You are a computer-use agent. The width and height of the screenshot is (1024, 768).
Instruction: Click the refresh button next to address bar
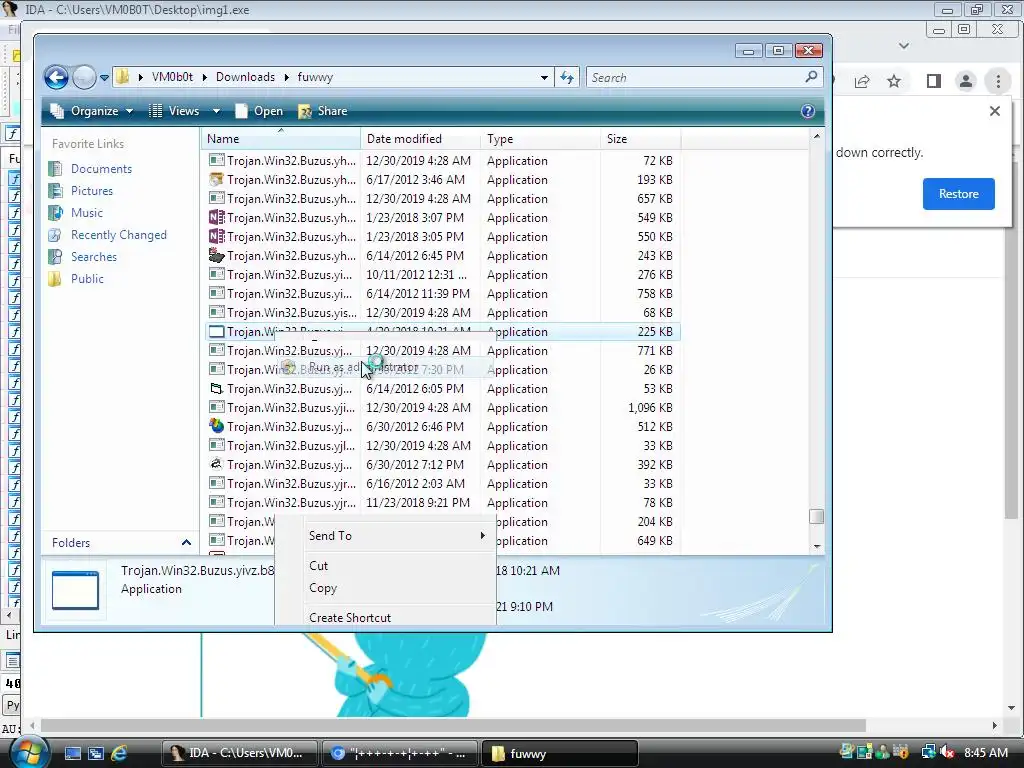pyautogui.click(x=567, y=78)
